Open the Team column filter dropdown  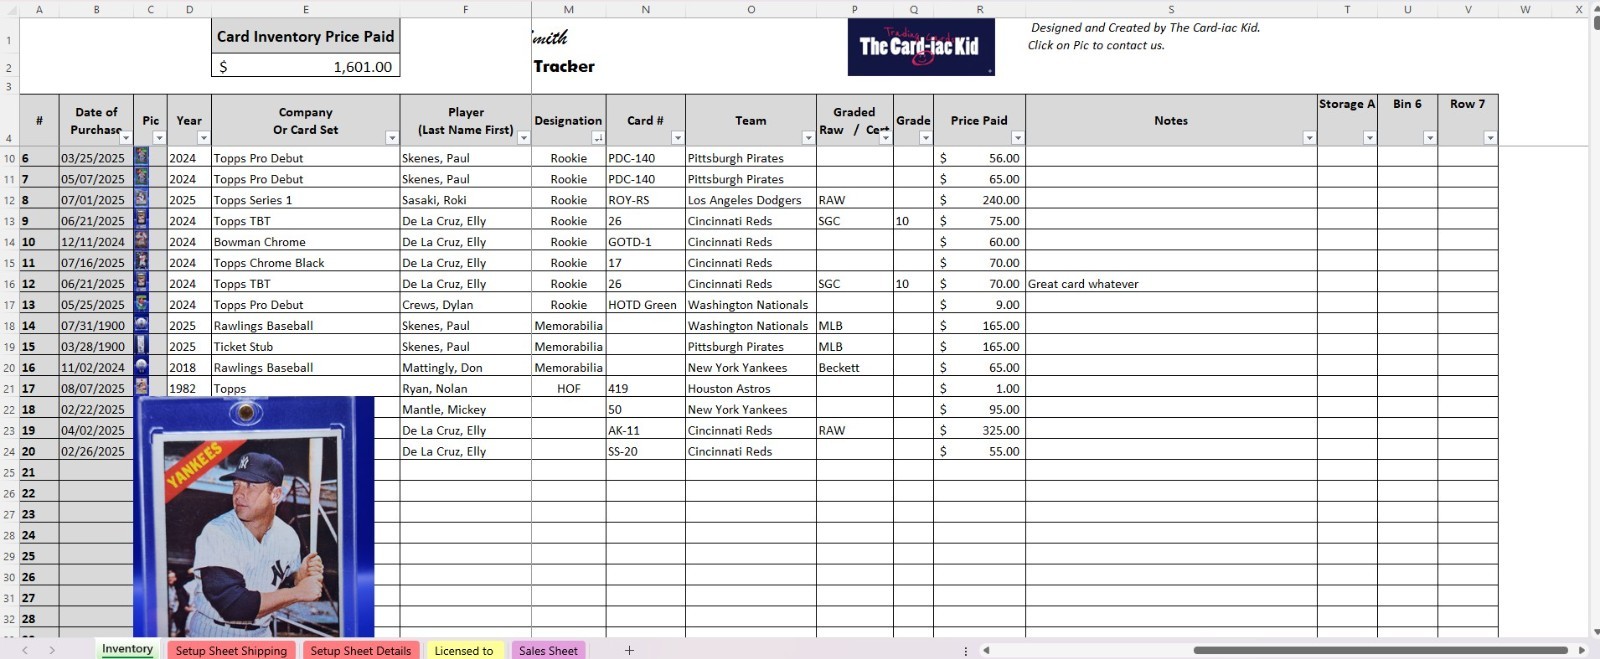click(807, 138)
